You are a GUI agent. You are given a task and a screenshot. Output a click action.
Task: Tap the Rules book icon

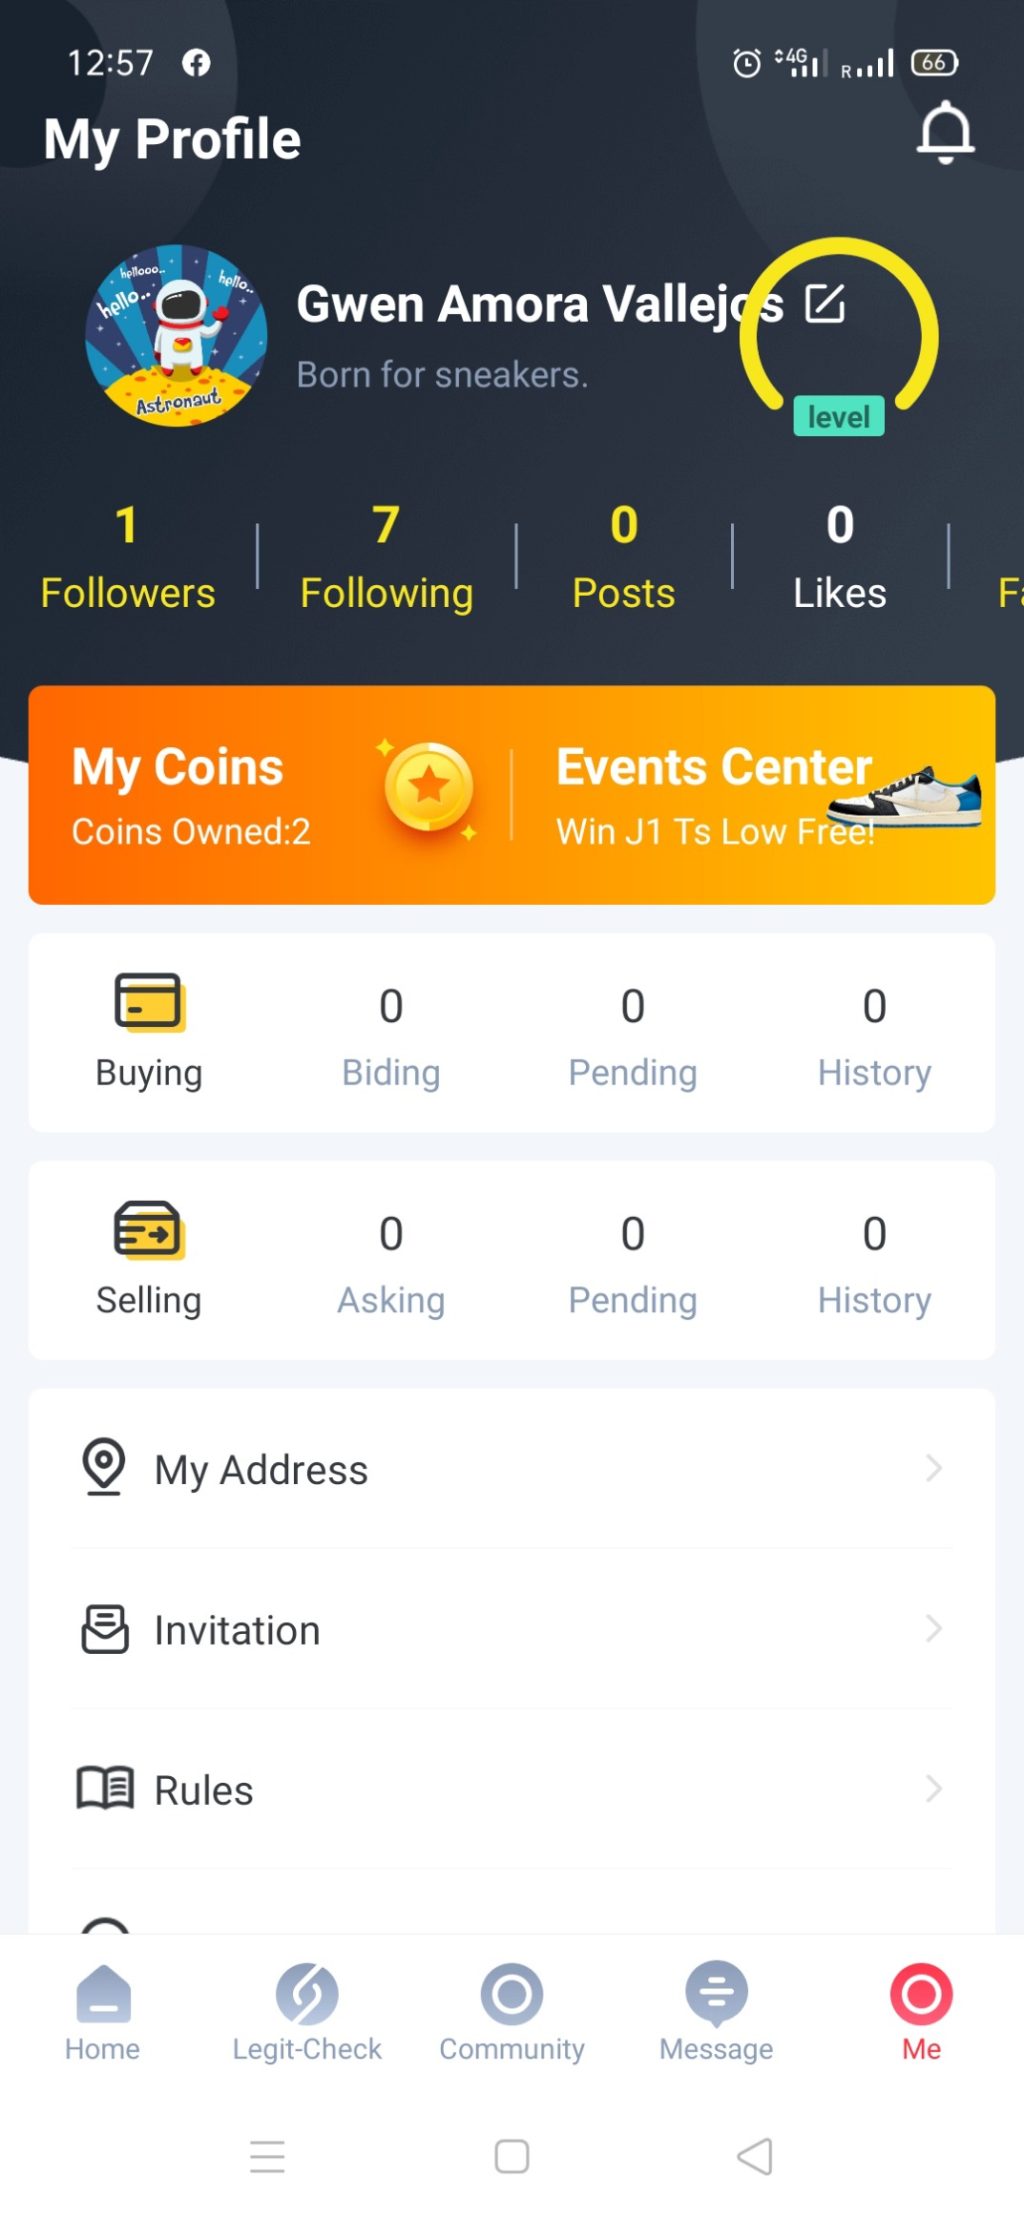(105, 1788)
